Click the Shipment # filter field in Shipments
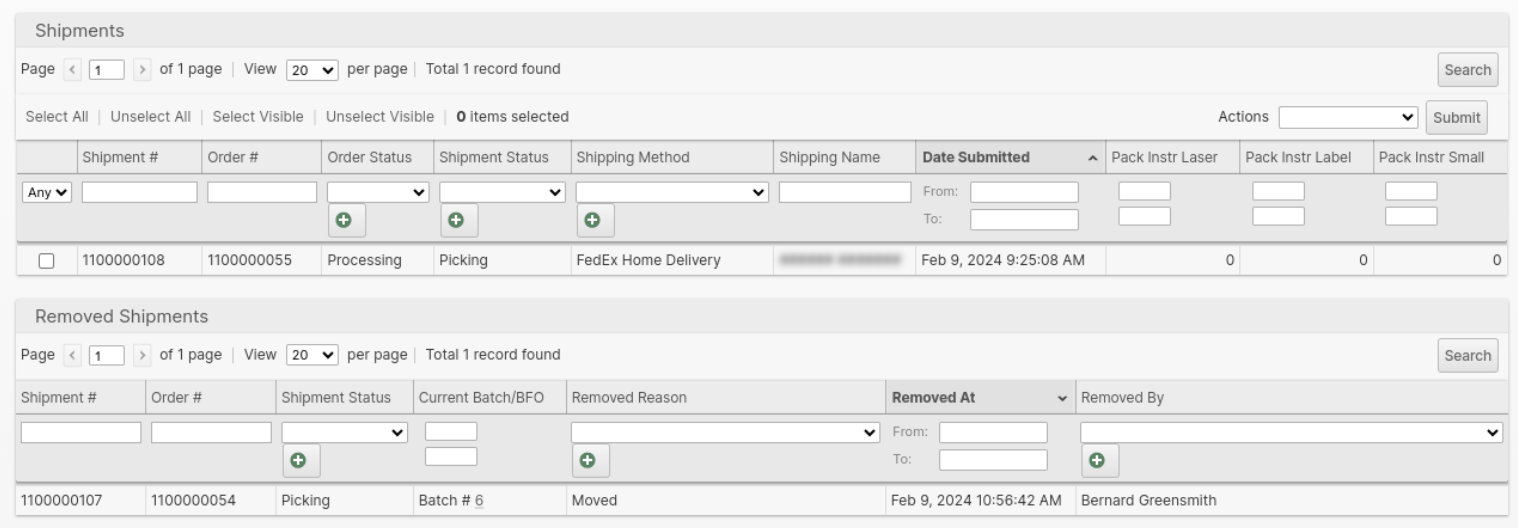The image size is (1518, 528). [x=139, y=192]
